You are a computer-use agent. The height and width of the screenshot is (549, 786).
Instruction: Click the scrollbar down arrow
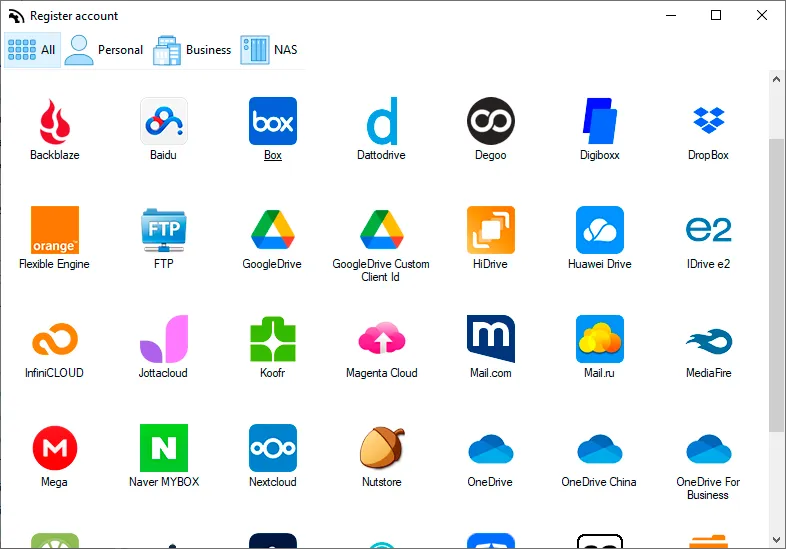tap(776, 540)
